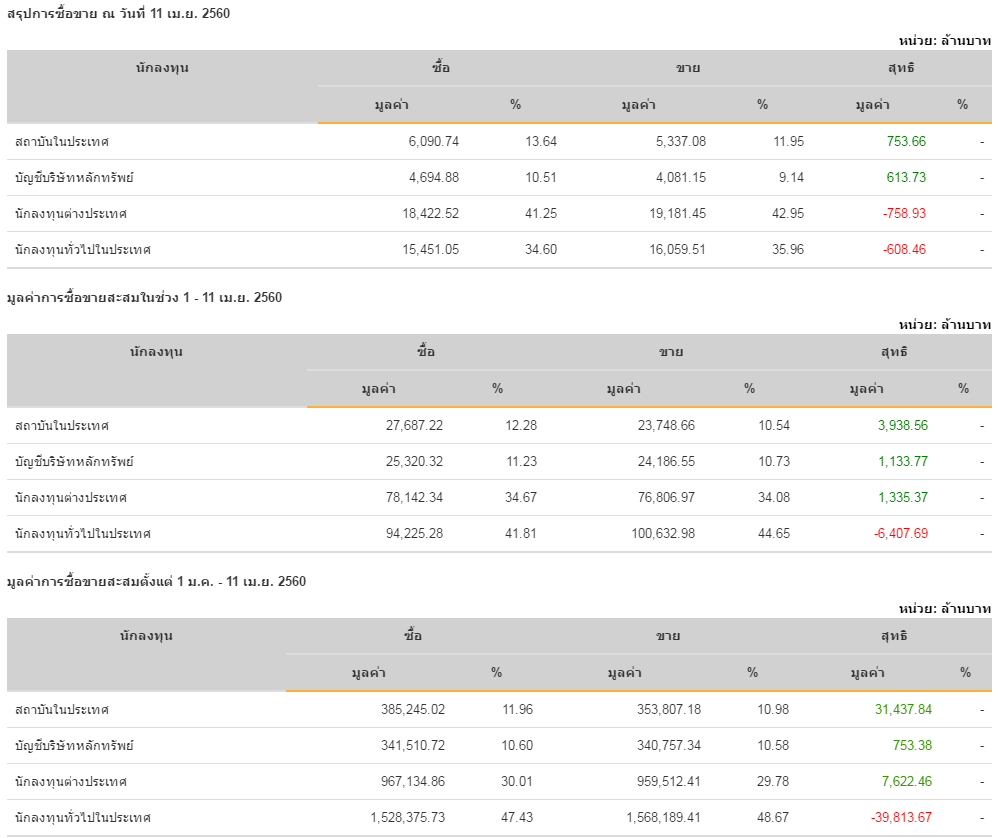Click the red net value -6,407.69

tap(900, 533)
